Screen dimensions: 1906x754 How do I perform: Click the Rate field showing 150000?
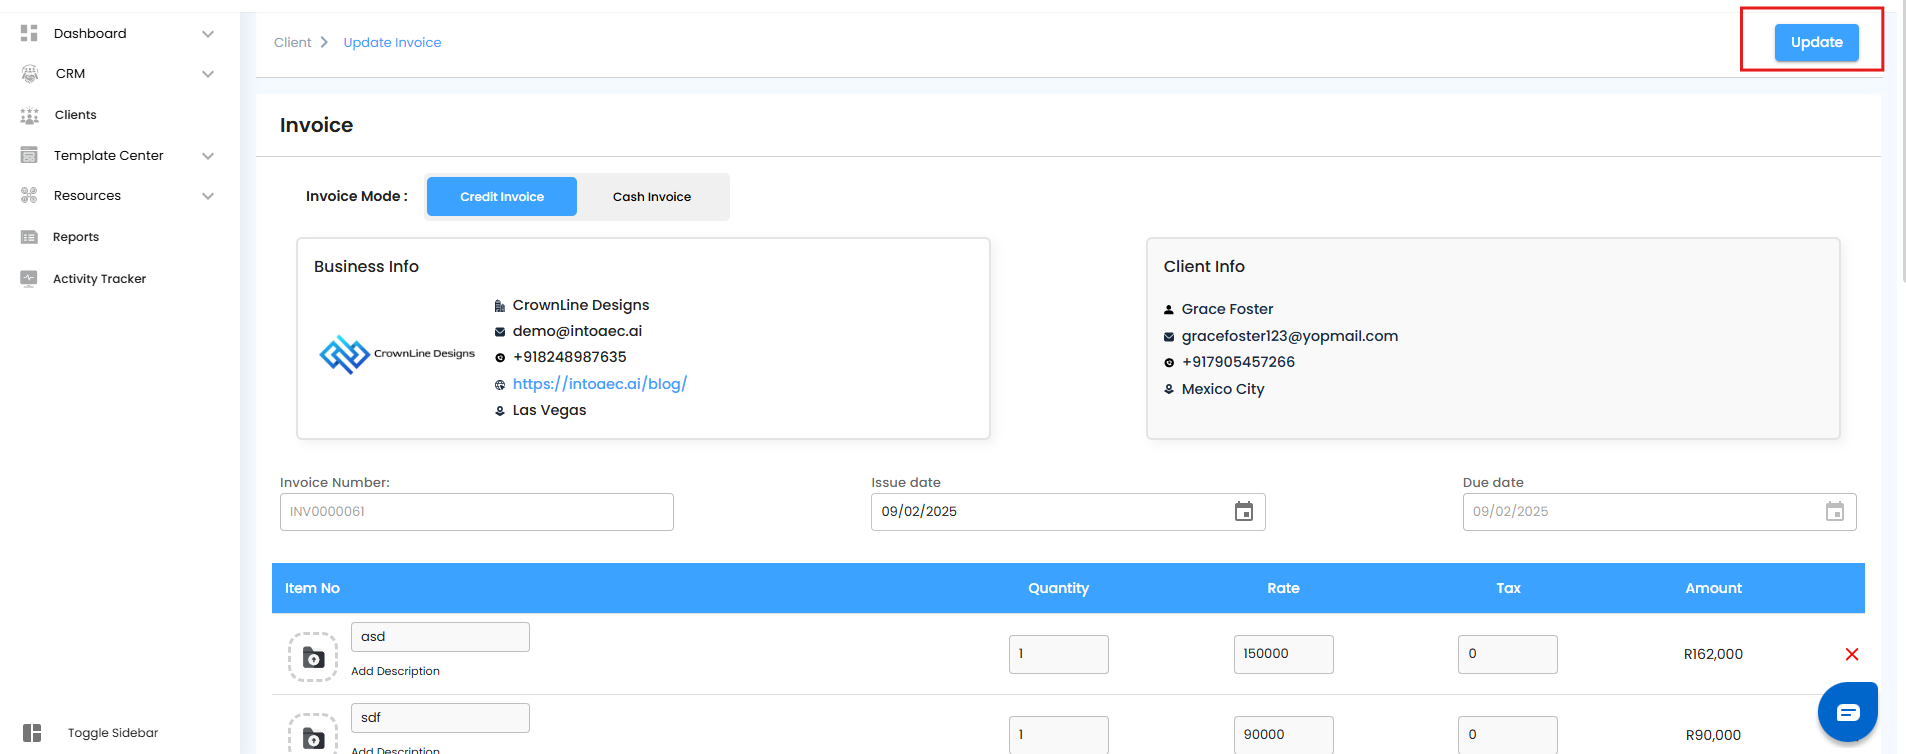[x=1282, y=654]
